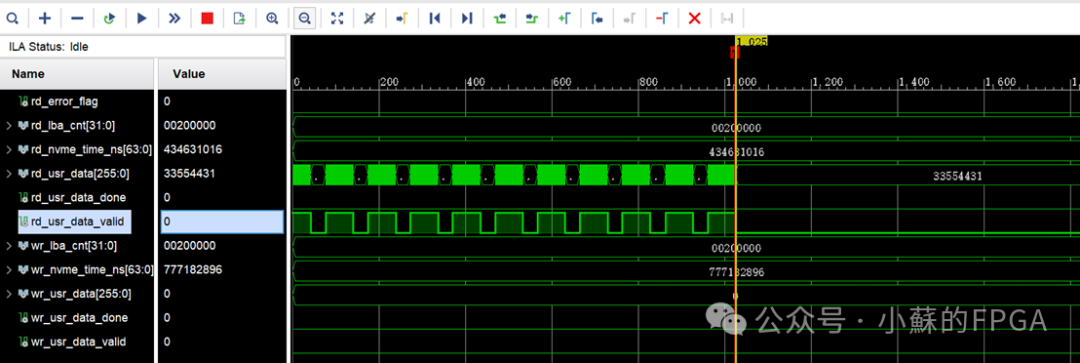
Task: Expand wr_nvme_time_ns[63:0] bus
Action: pos(8,270)
